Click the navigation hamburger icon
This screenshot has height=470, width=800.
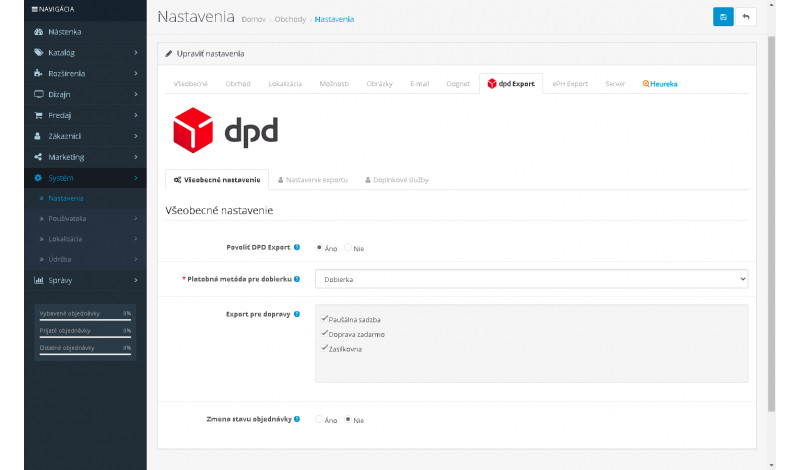34,9
